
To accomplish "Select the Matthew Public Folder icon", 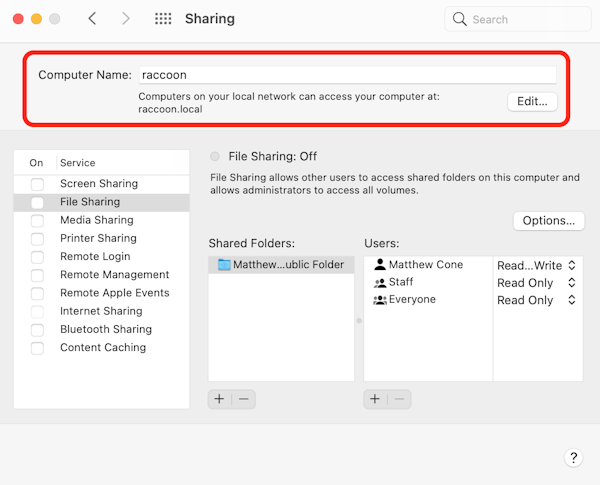I will point(224,265).
